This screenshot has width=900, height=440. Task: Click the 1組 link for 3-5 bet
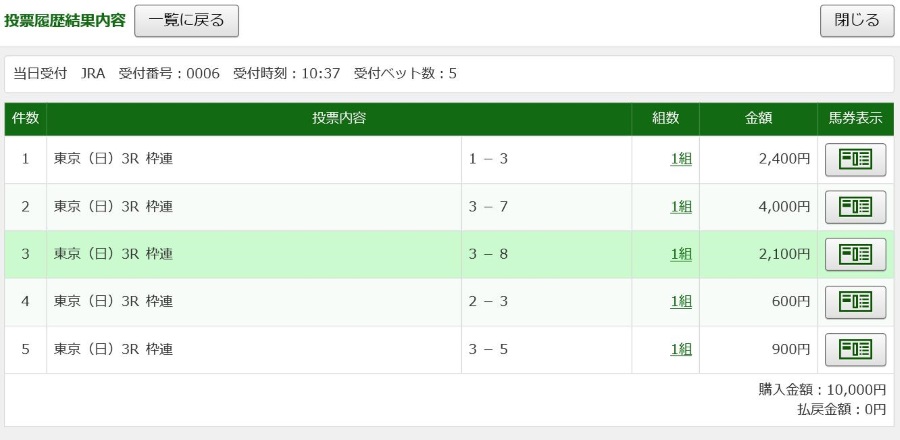[681, 349]
